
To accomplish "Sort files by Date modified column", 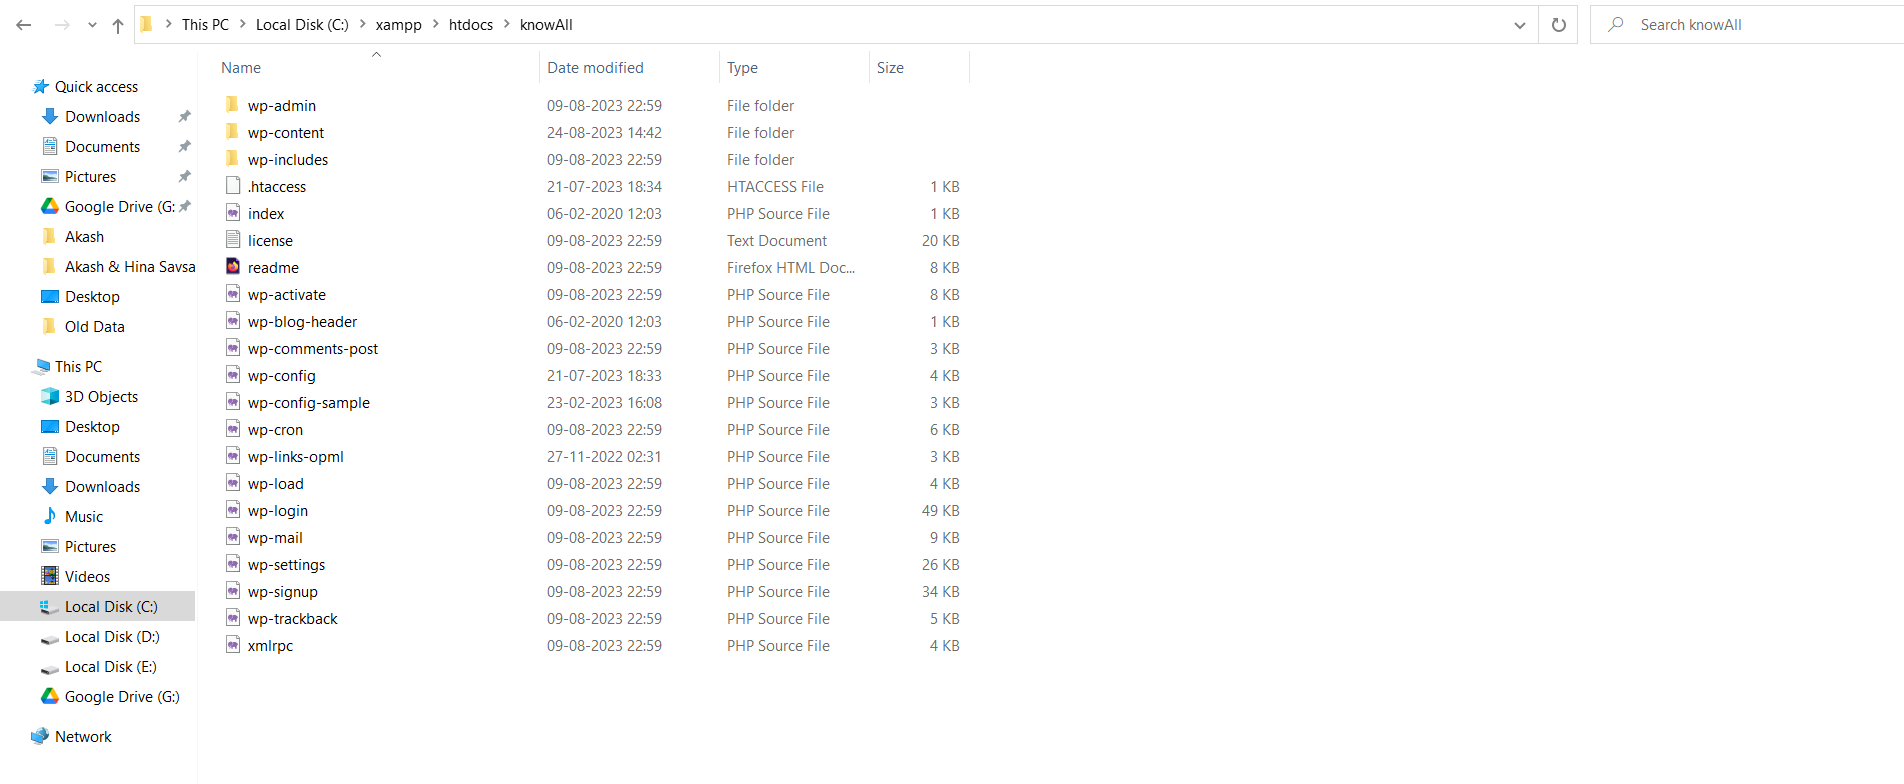I will 595,68.
